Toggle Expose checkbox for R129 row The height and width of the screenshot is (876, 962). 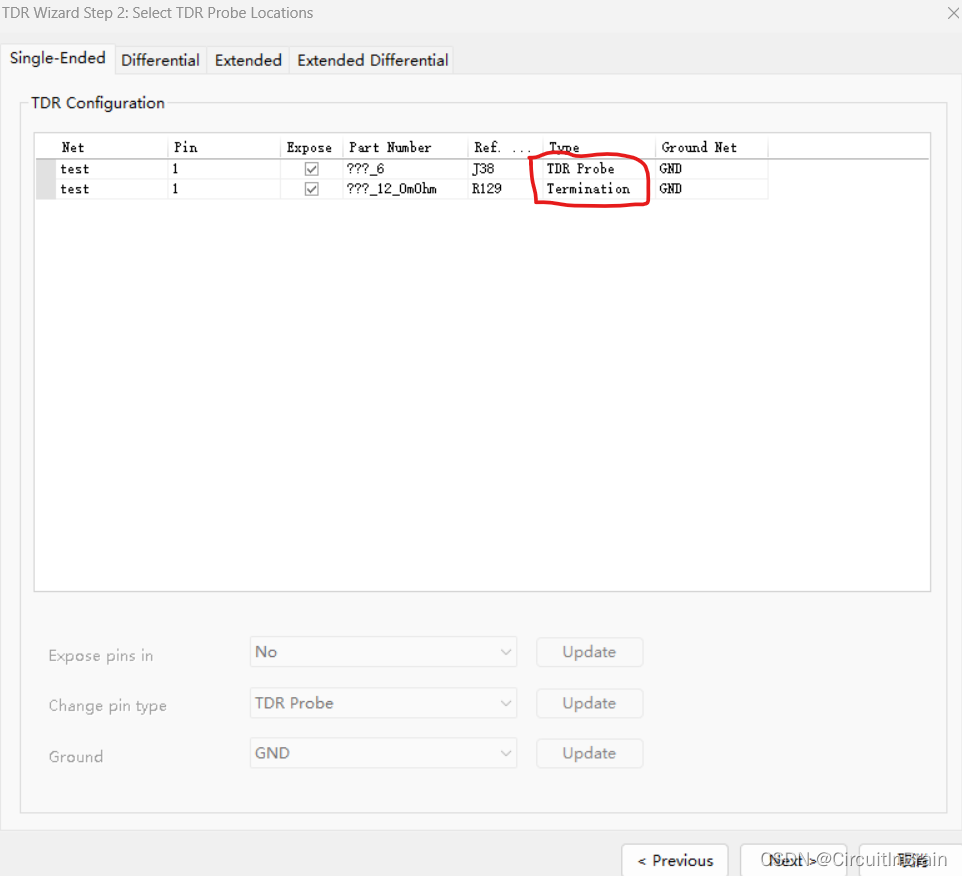[x=312, y=189]
